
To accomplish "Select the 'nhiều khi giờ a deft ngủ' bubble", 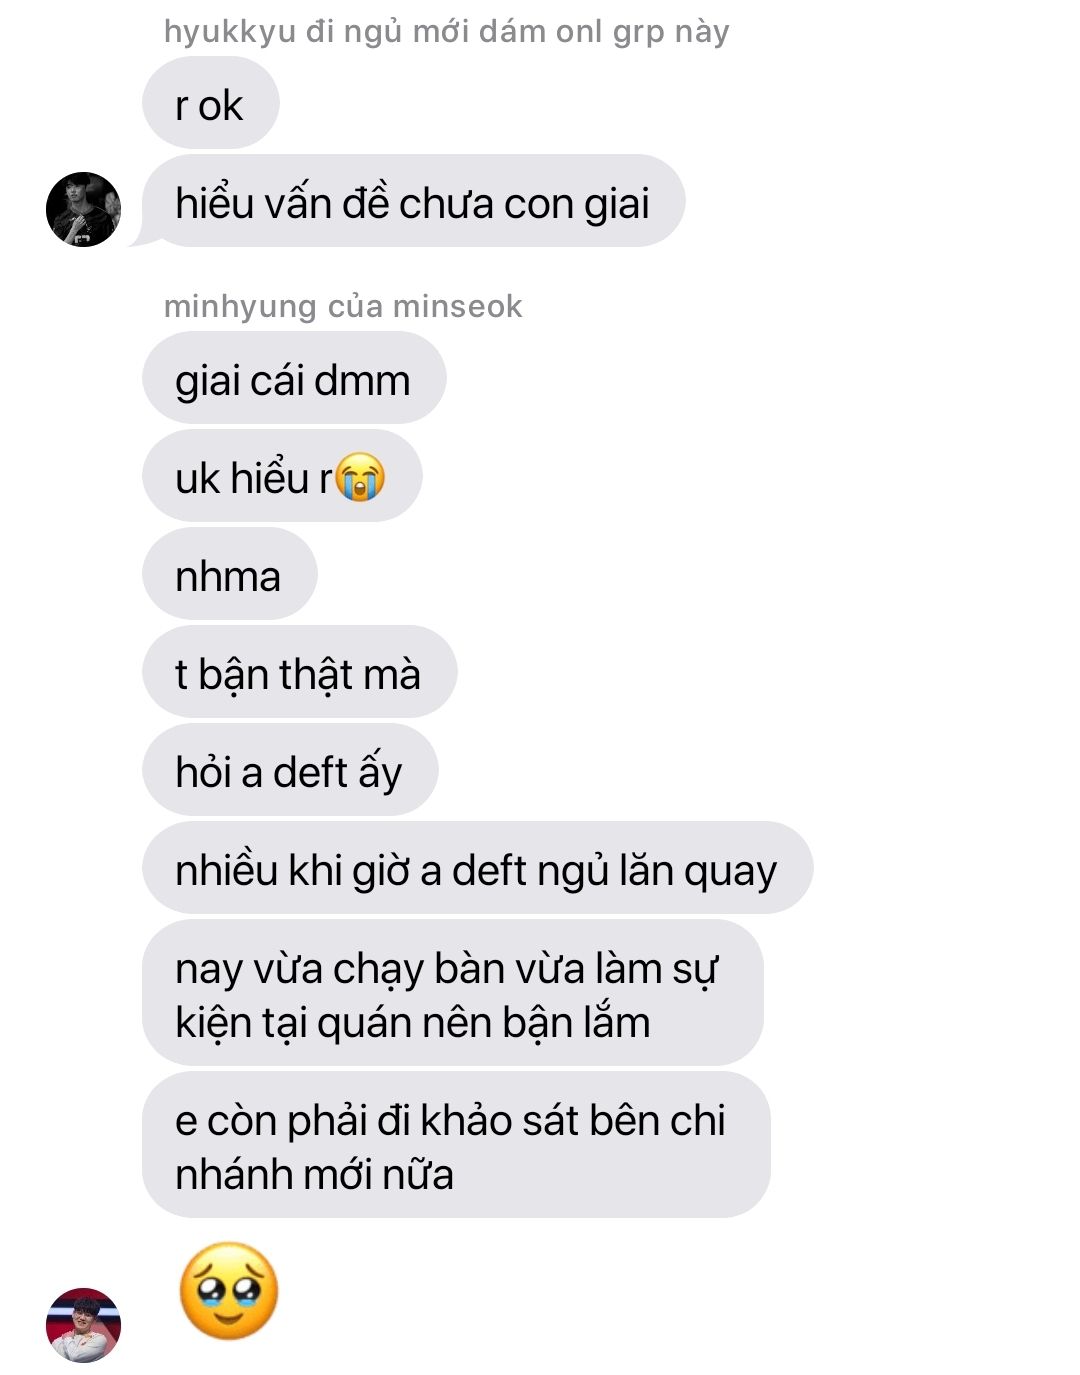I will point(478,868).
